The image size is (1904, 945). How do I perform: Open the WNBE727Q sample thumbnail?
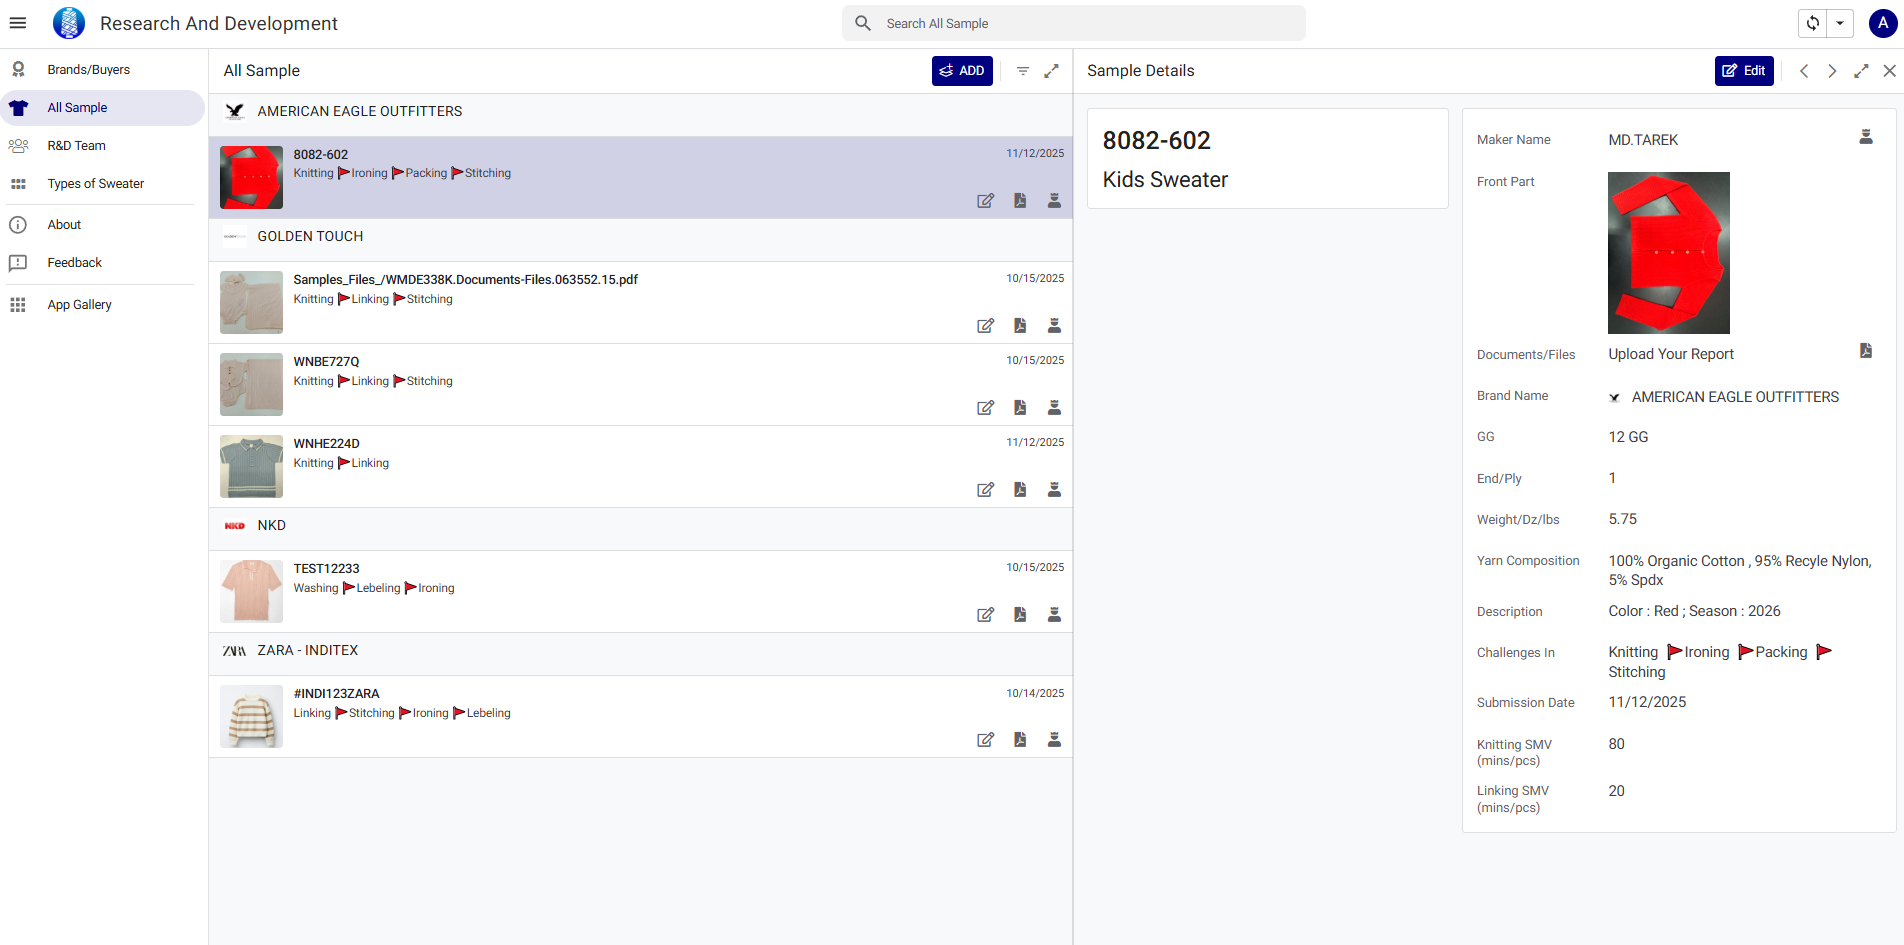point(251,384)
